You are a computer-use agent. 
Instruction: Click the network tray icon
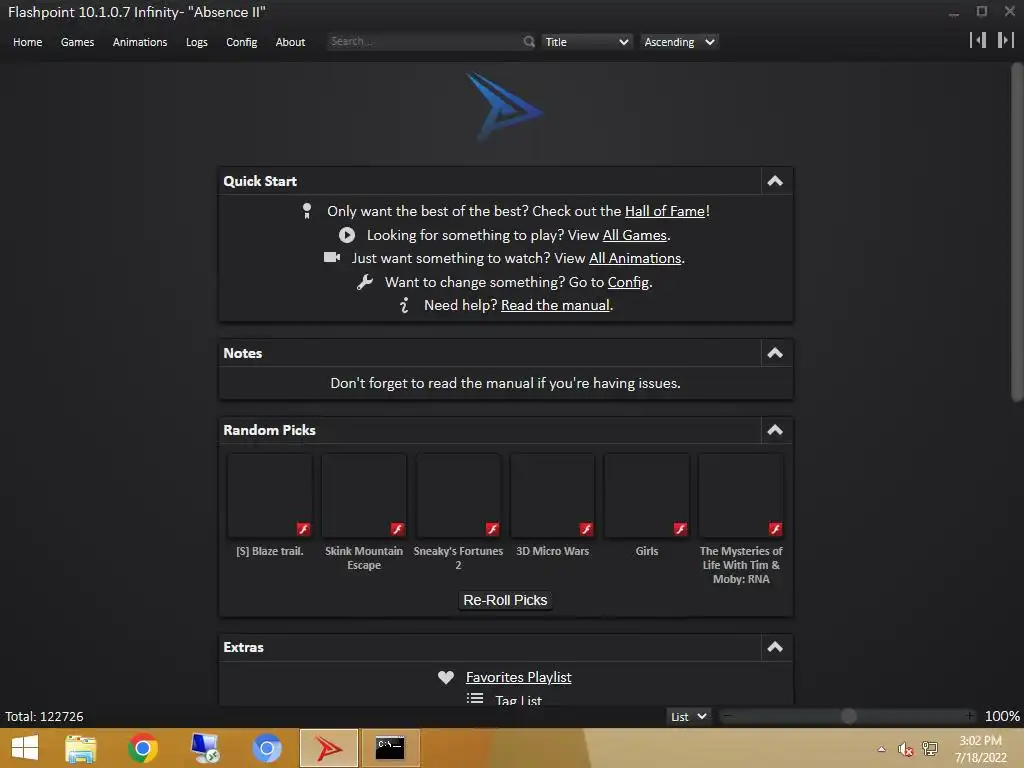point(930,748)
